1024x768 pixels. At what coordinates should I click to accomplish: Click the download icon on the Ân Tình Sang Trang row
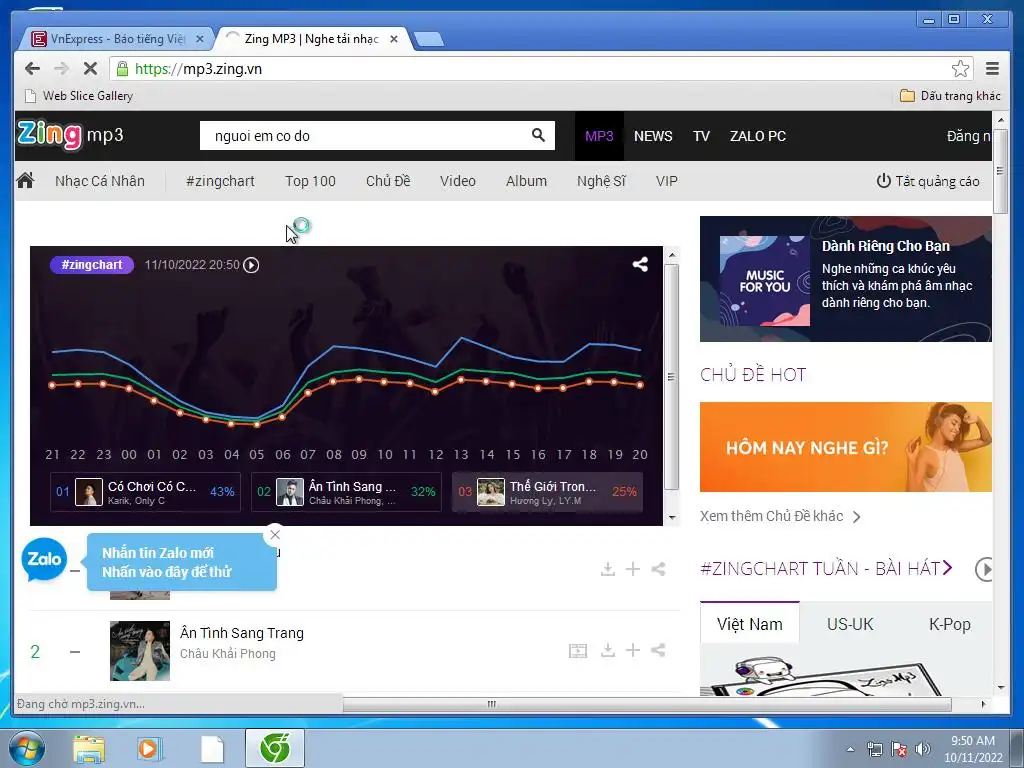point(607,650)
